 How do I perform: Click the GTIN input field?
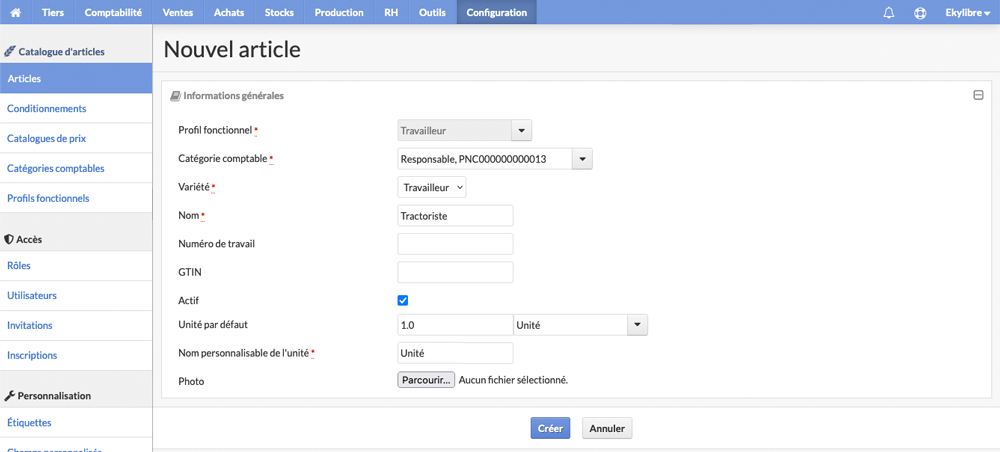click(455, 272)
